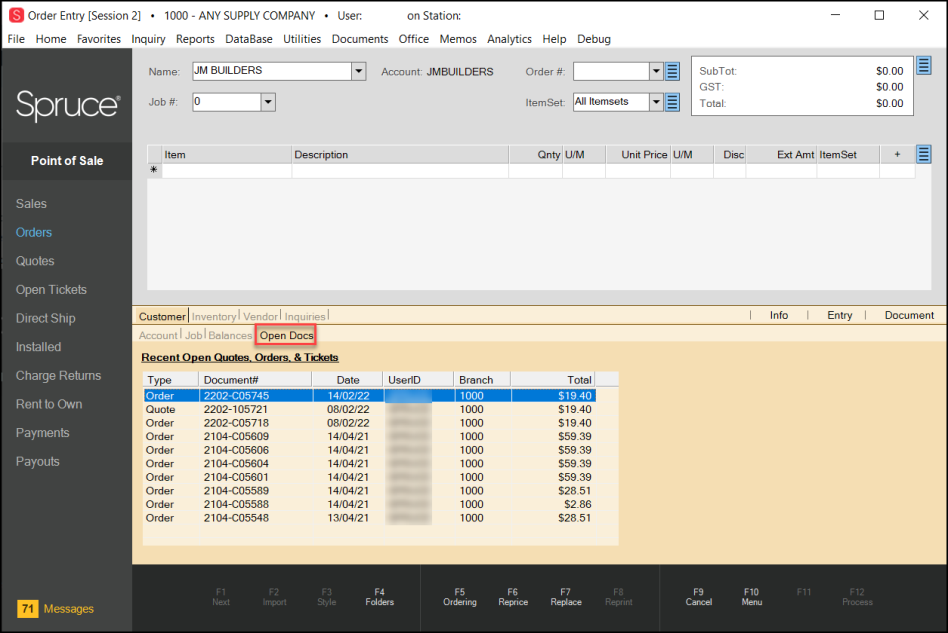Open the Documents menu
This screenshot has width=948, height=633.
click(x=360, y=39)
